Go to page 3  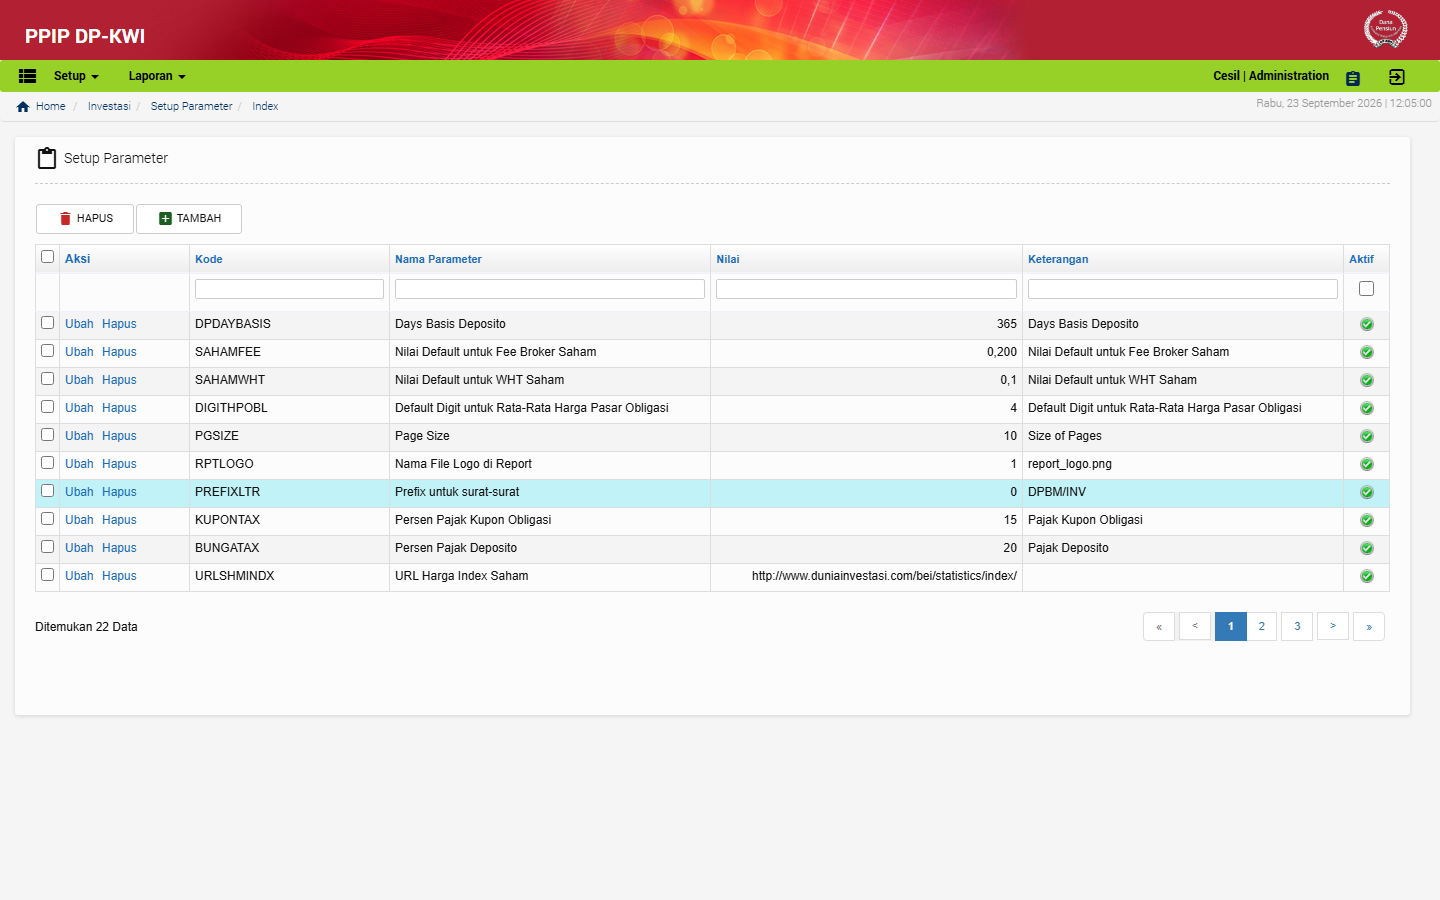(1297, 627)
